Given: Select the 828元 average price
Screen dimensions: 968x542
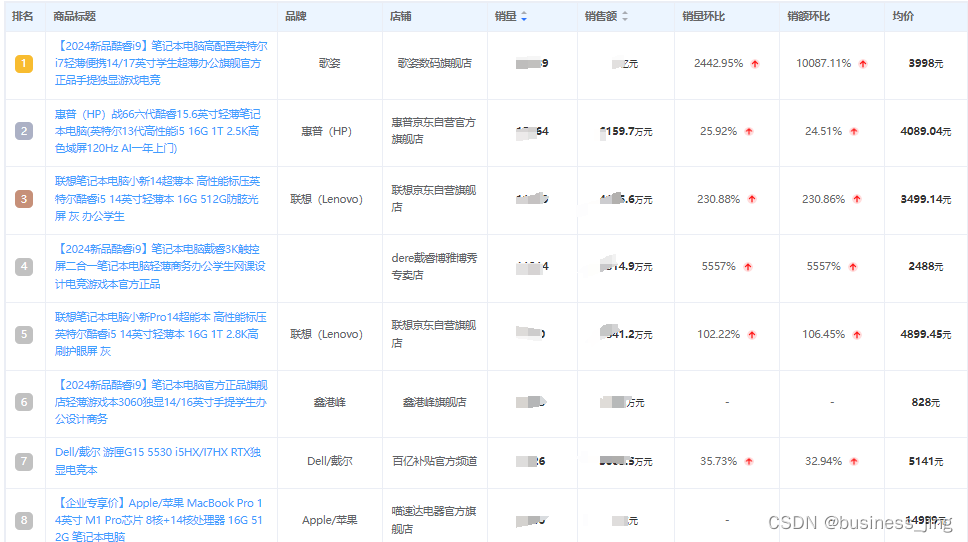Looking at the screenshot, I should click(x=925, y=402).
